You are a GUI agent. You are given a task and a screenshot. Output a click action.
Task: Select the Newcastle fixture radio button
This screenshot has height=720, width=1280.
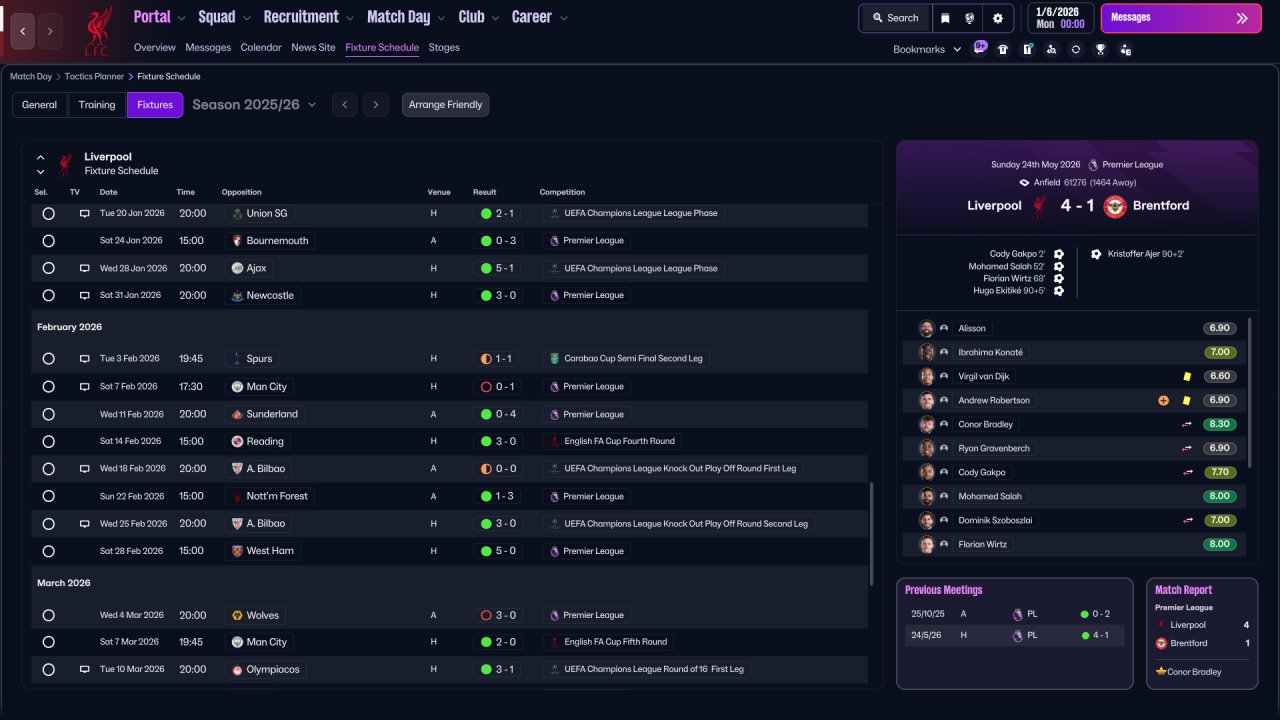click(48, 295)
